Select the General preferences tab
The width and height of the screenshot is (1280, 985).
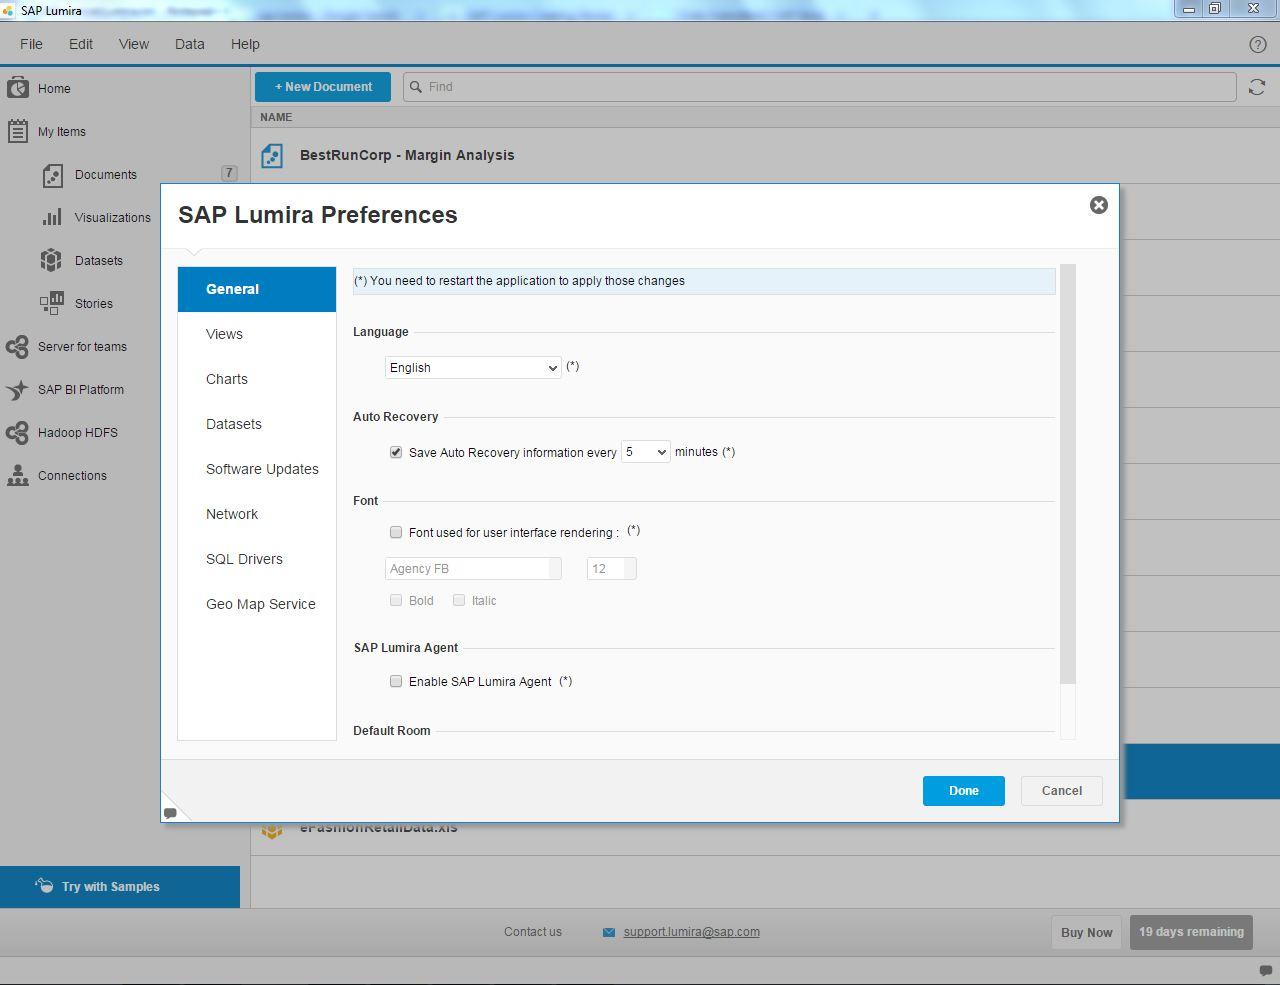coord(257,289)
